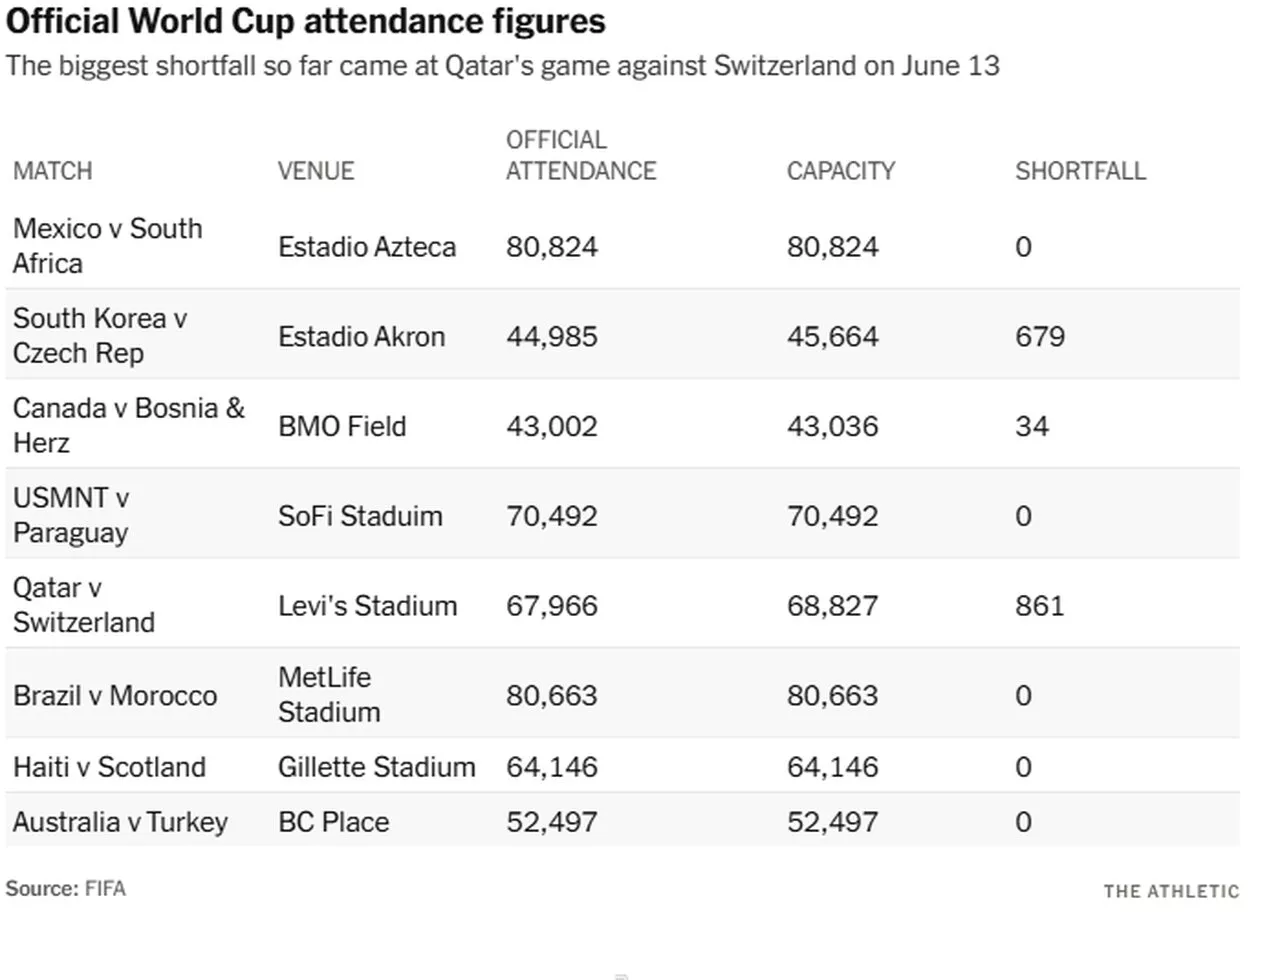
Task: Click the Official World Cup attendance figures title
Action: point(306,21)
